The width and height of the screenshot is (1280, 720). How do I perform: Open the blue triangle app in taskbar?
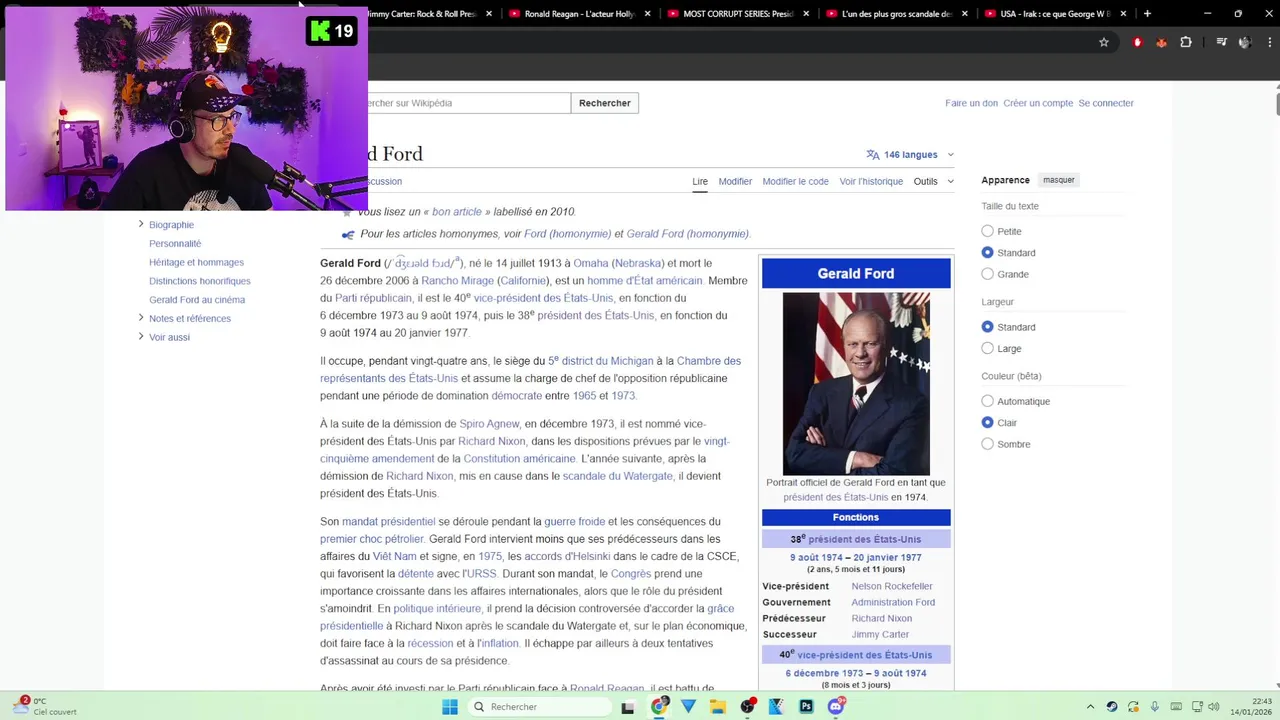point(688,707)
